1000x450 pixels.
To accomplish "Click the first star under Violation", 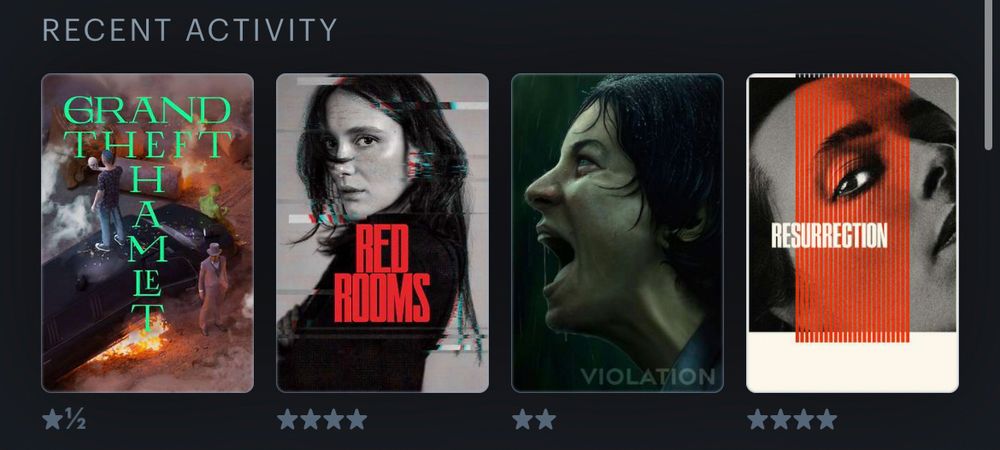I will click(x=522, y=419).
